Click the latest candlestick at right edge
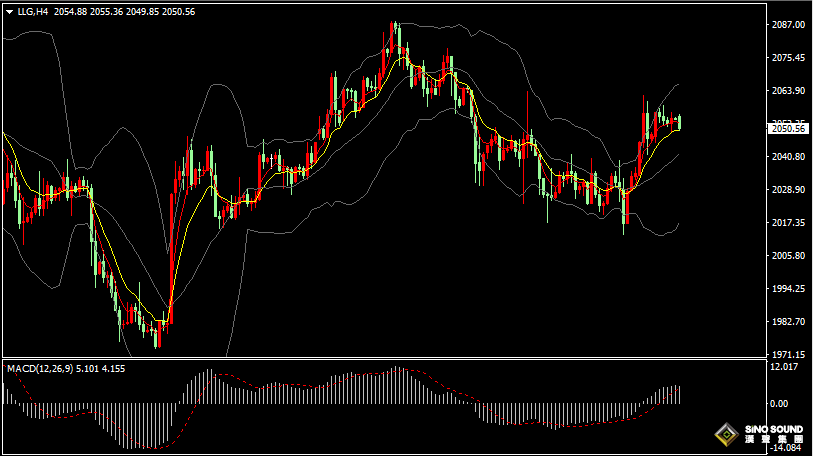Viewport: 813px width, 456px height. pos(679,122)
